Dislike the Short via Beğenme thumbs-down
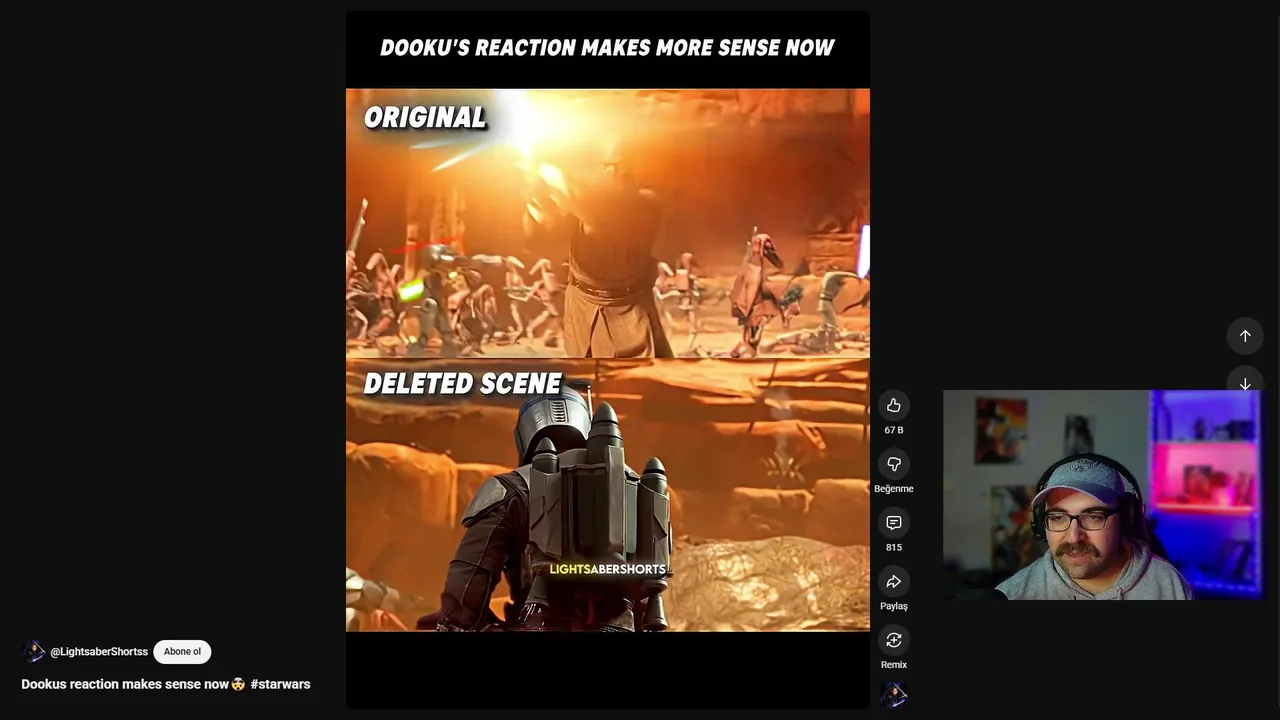This screenshot has height=720, width=1280. pos(893,464)
